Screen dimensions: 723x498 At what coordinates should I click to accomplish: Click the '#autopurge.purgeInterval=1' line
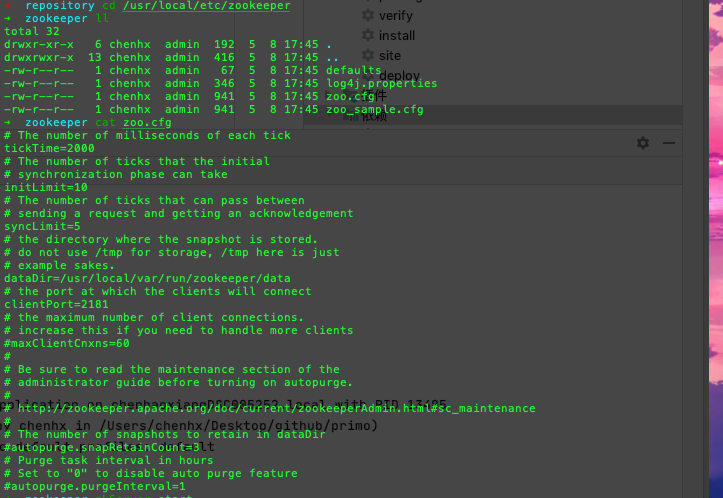coord(95,486)
